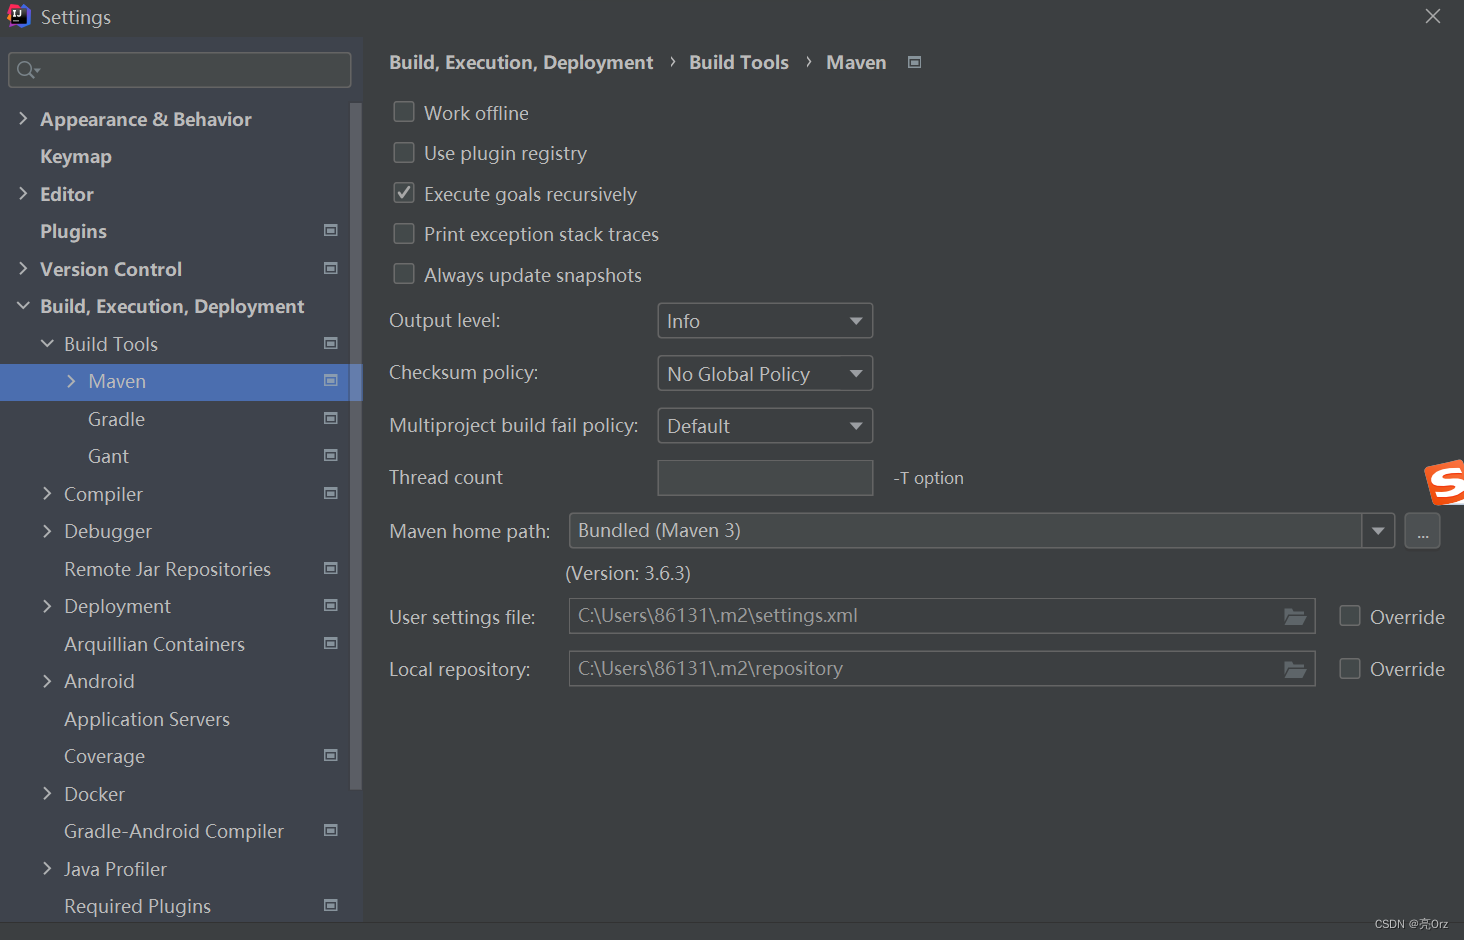Close the Settings dialog
Image resolution: width=1464 pixels, height=940 pixels.
point(1433,16)
